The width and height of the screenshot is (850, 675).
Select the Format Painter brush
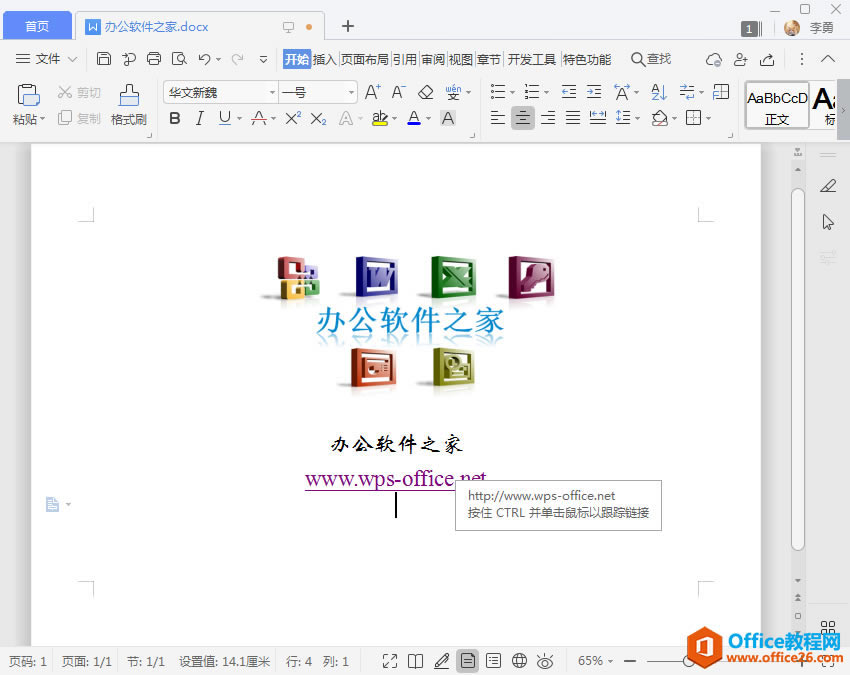click(128, 95)
